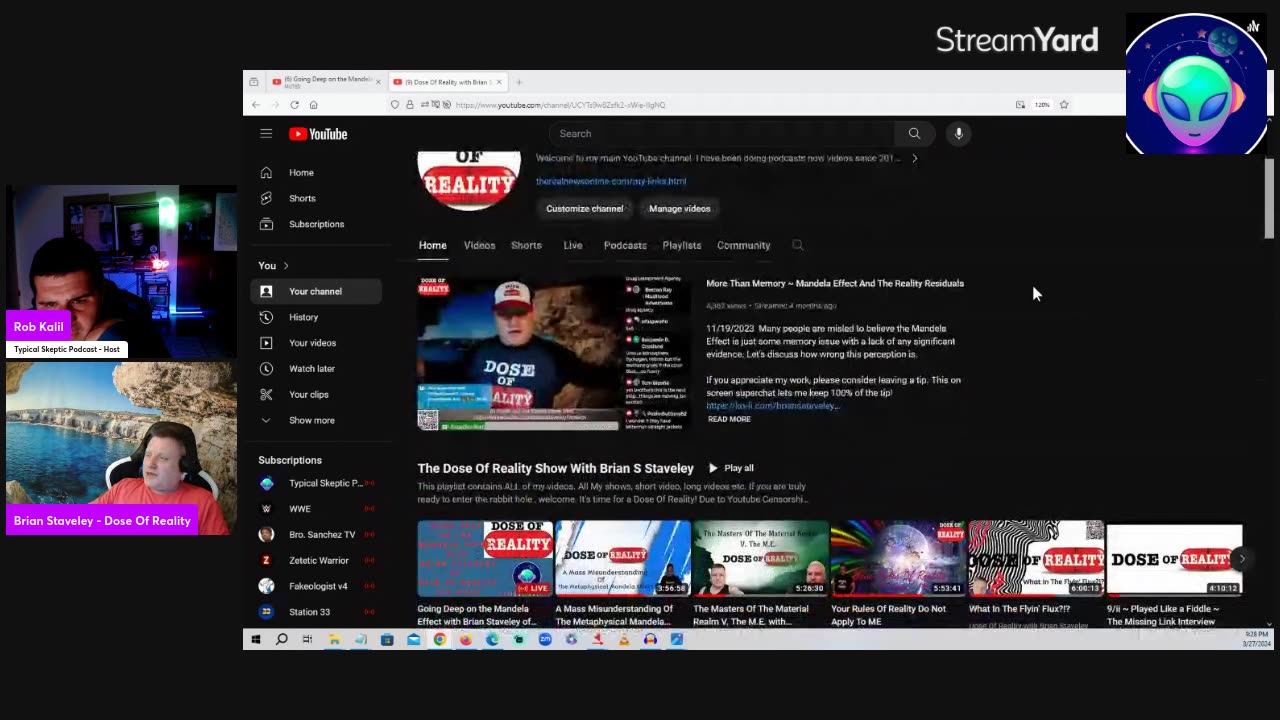Open WWE subscription channel
The height and width of the screenshot is (720, 1280).
point(315,509)
